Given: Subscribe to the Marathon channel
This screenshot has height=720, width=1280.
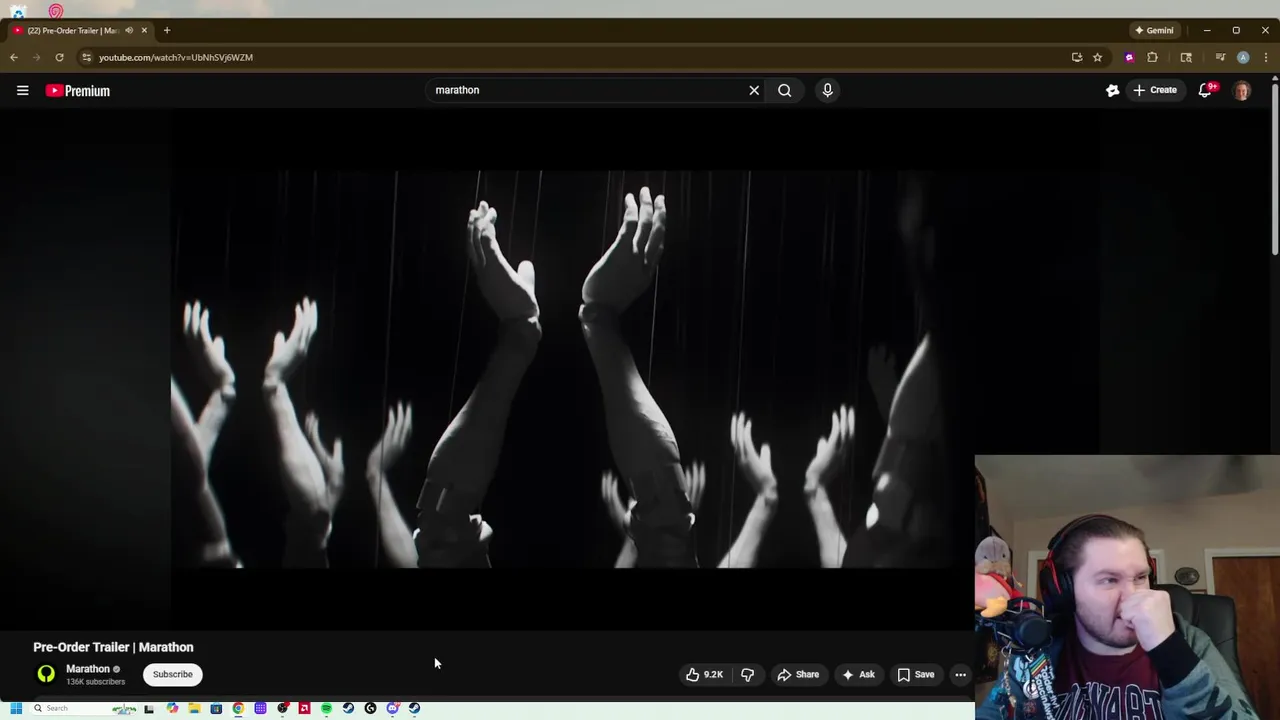Looking at the screenshot, I should click(172, 674).
